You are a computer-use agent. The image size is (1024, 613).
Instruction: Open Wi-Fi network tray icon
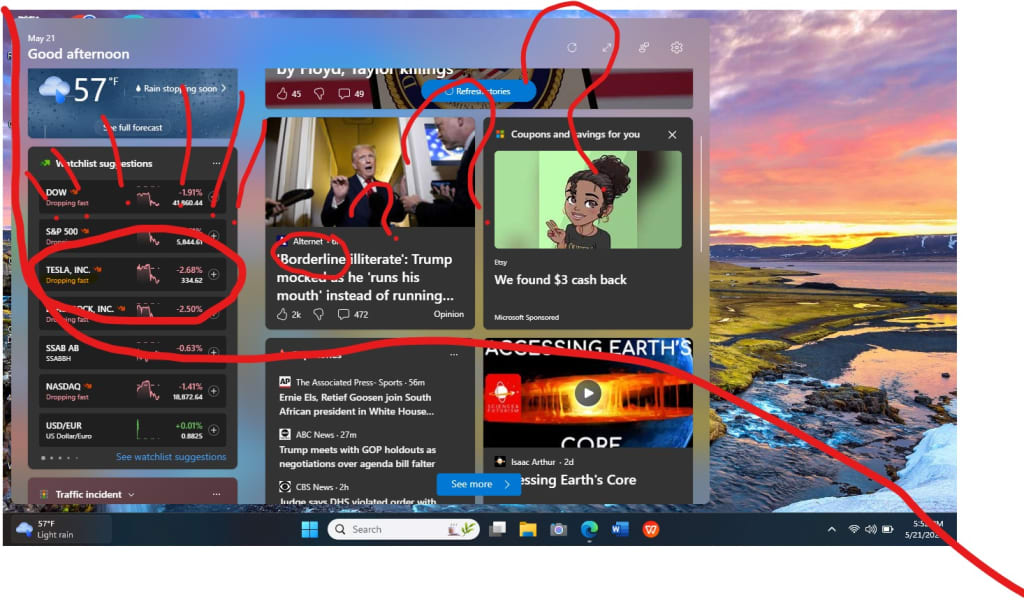[854, 529]
